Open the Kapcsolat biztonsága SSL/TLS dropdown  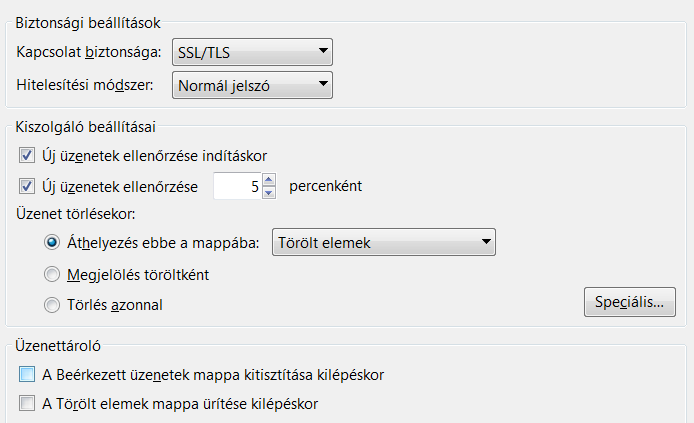tap(252, 51)
